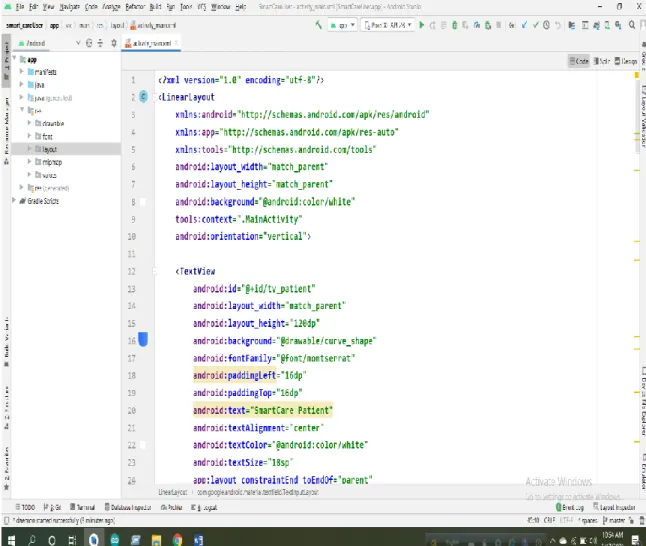Open the Event Log panel
This screenshot has height=546, width=646.
(x=570, y=507)
